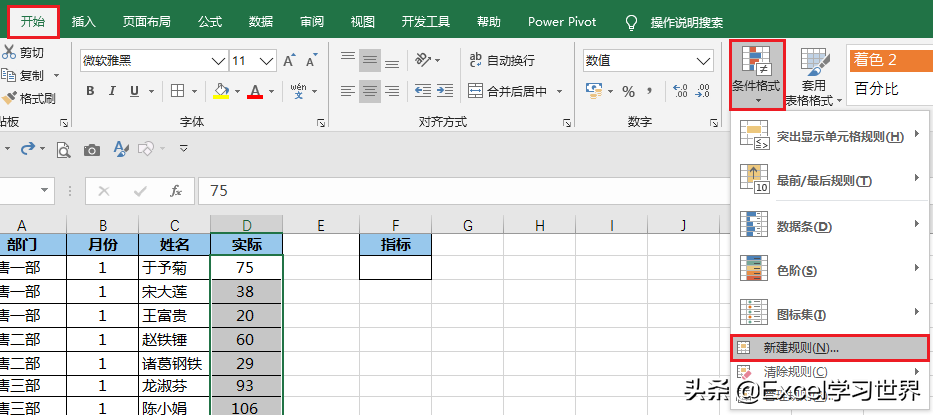Switch to the 开始 Home tab
Image resolution: width=933 pixels, height=415 pixels.
coord(33,22)
